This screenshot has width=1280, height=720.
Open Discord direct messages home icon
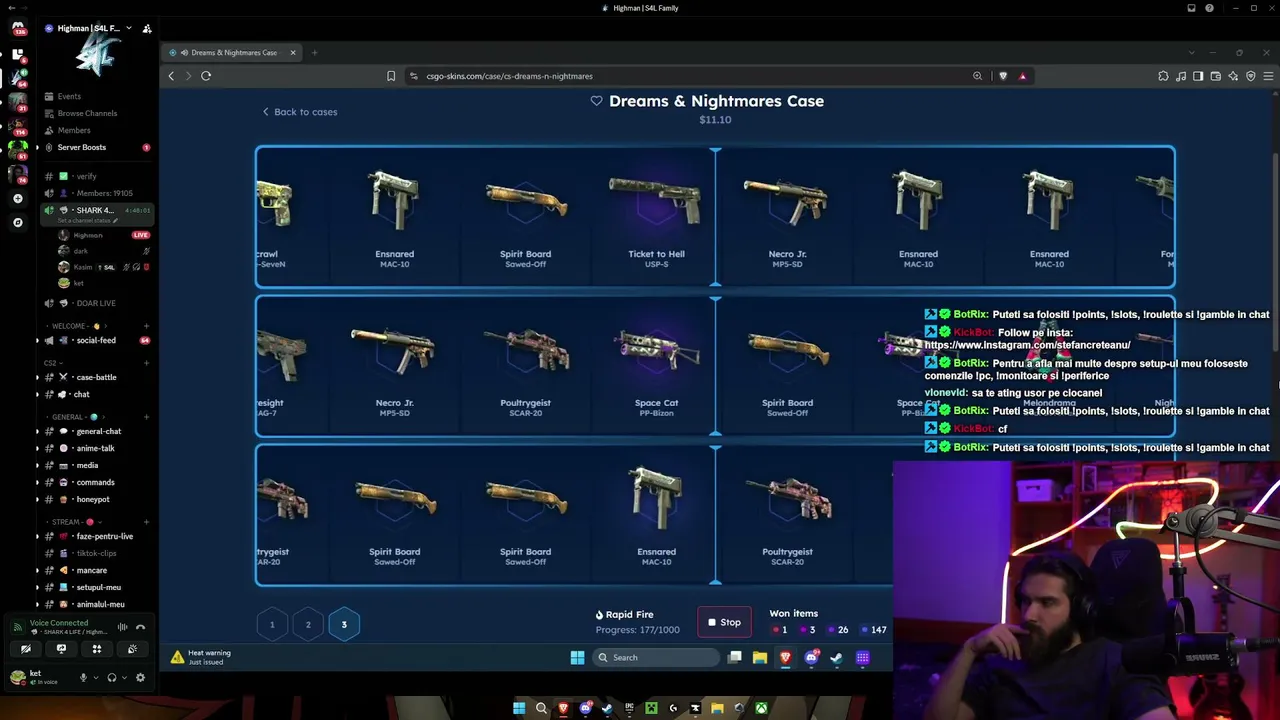click(18, 28)
